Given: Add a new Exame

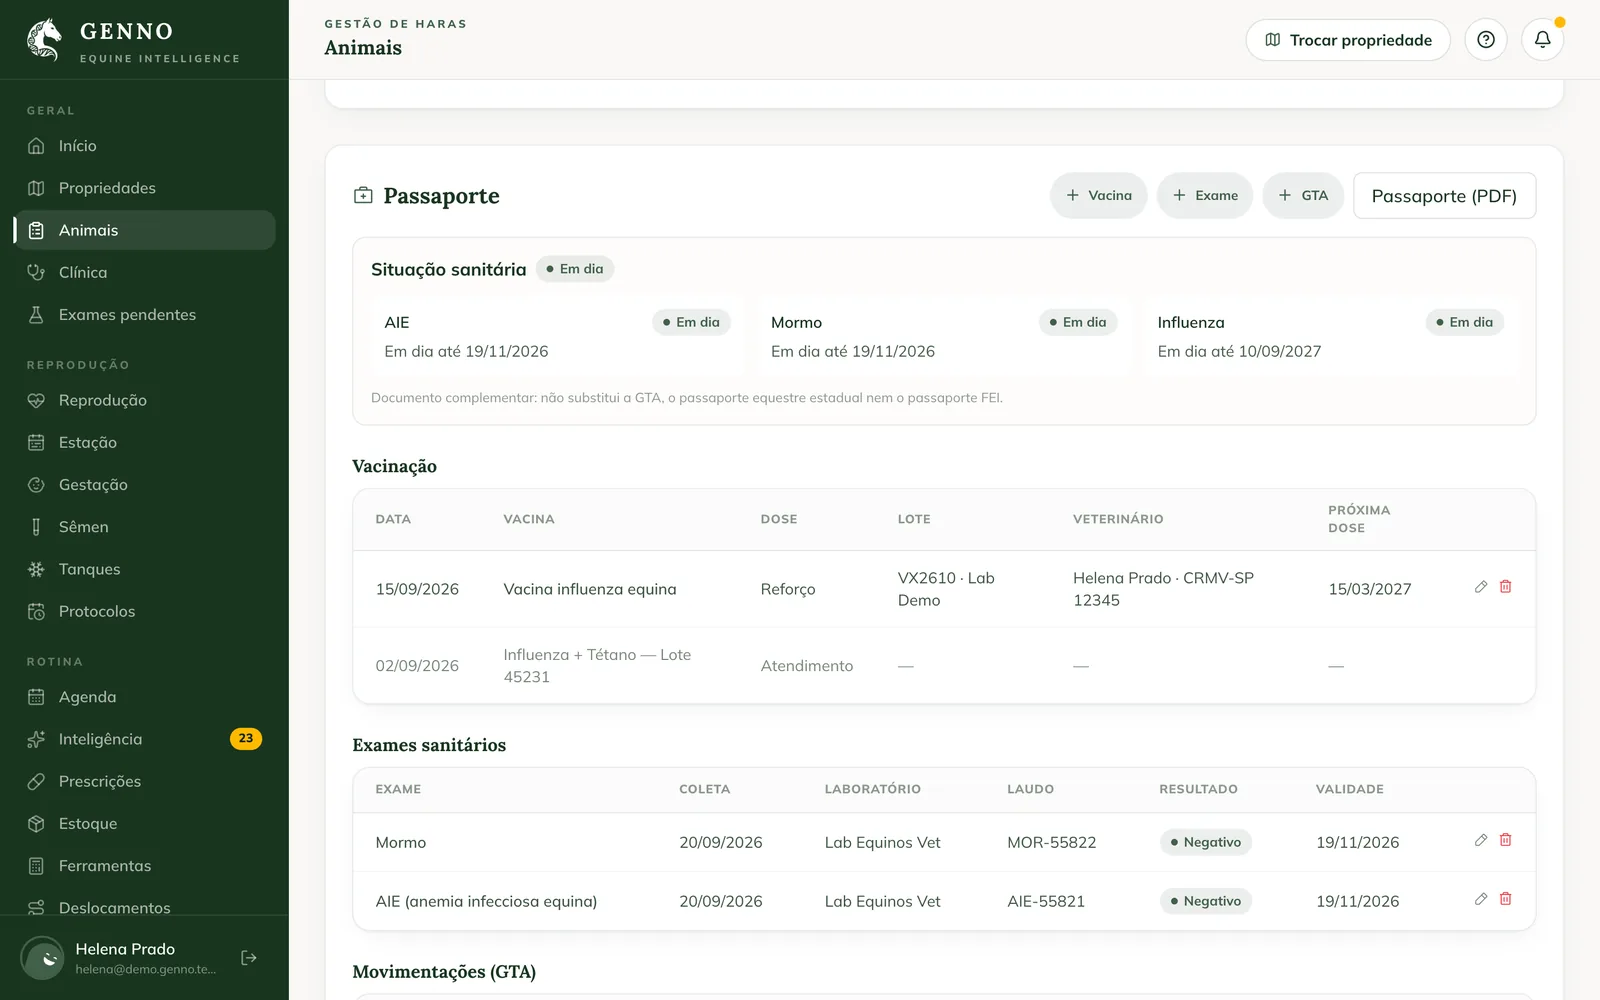Looking at the screenshot, I should 1205,195.
